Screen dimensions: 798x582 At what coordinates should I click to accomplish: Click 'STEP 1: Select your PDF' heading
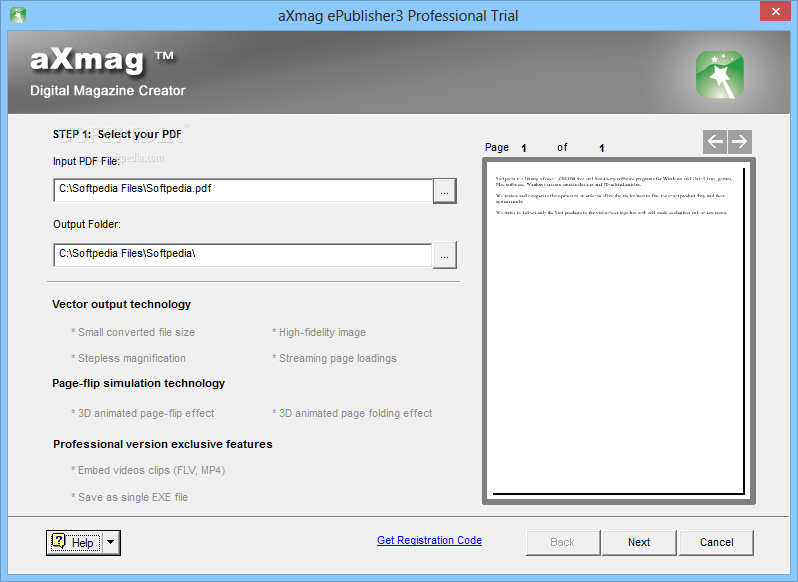(118, 134)
